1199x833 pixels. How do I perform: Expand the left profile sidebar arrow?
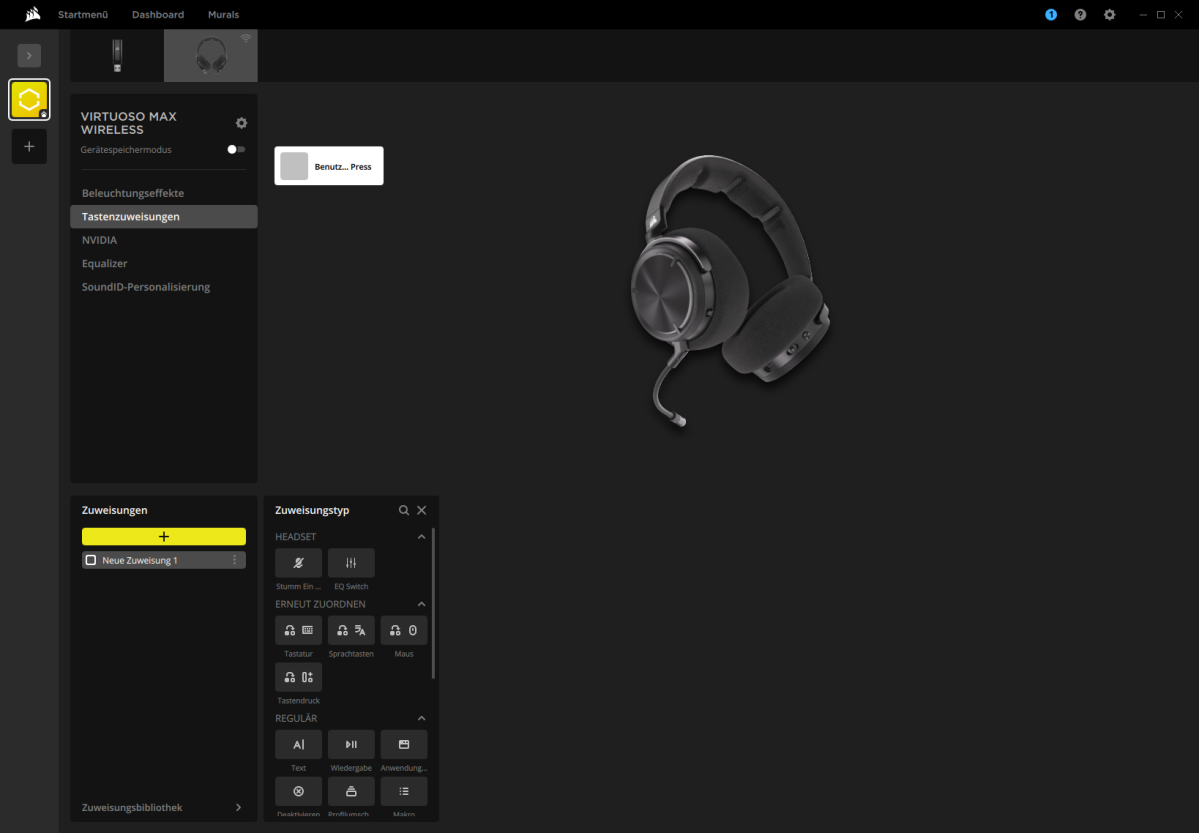point(29,55)
